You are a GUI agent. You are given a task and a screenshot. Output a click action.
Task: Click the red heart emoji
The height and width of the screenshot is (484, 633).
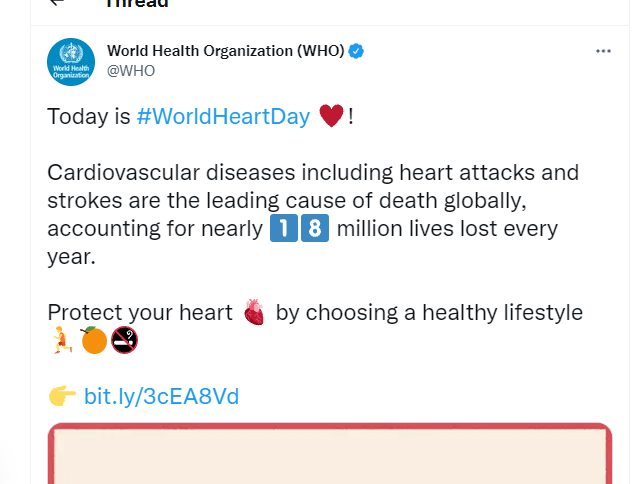331,116
